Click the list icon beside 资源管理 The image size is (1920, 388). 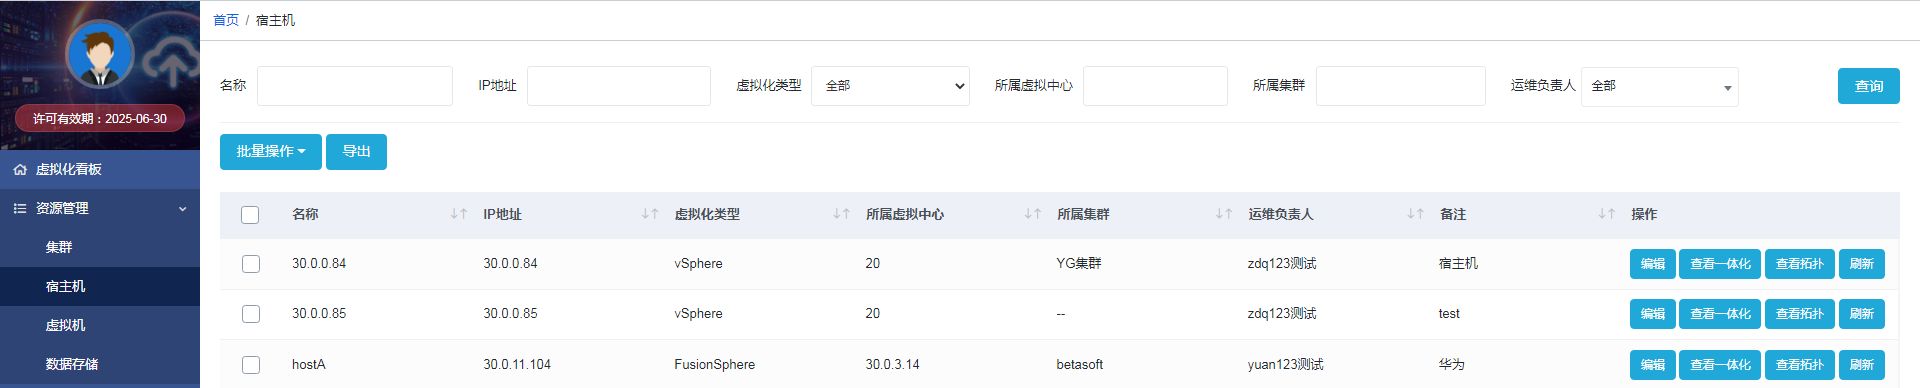(20, 208)
